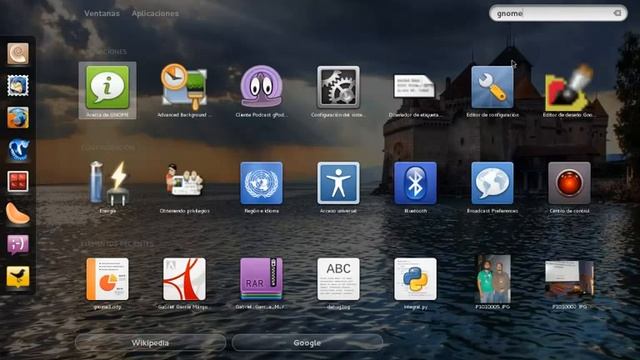Launch the shell-icon app in the dash
640x360 pixels.
[x=18, y=53]
